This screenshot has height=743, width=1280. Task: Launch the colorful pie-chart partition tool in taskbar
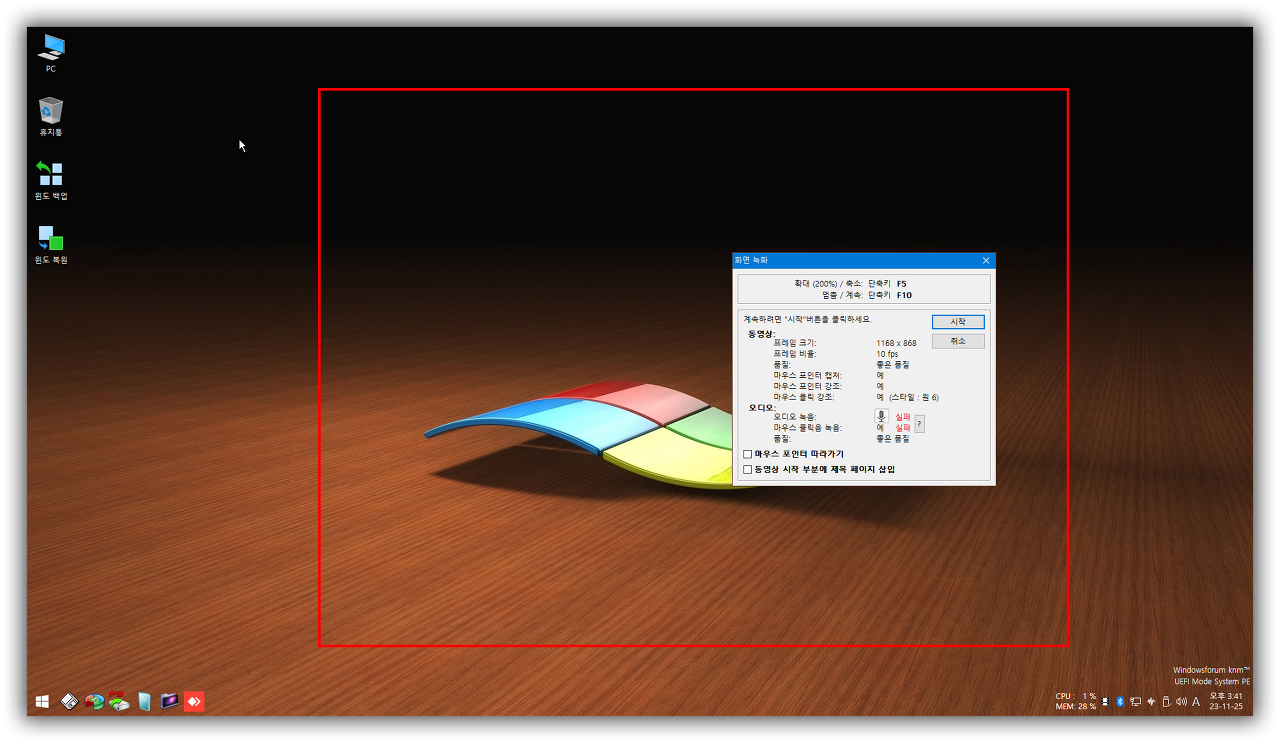pos(95,702)
